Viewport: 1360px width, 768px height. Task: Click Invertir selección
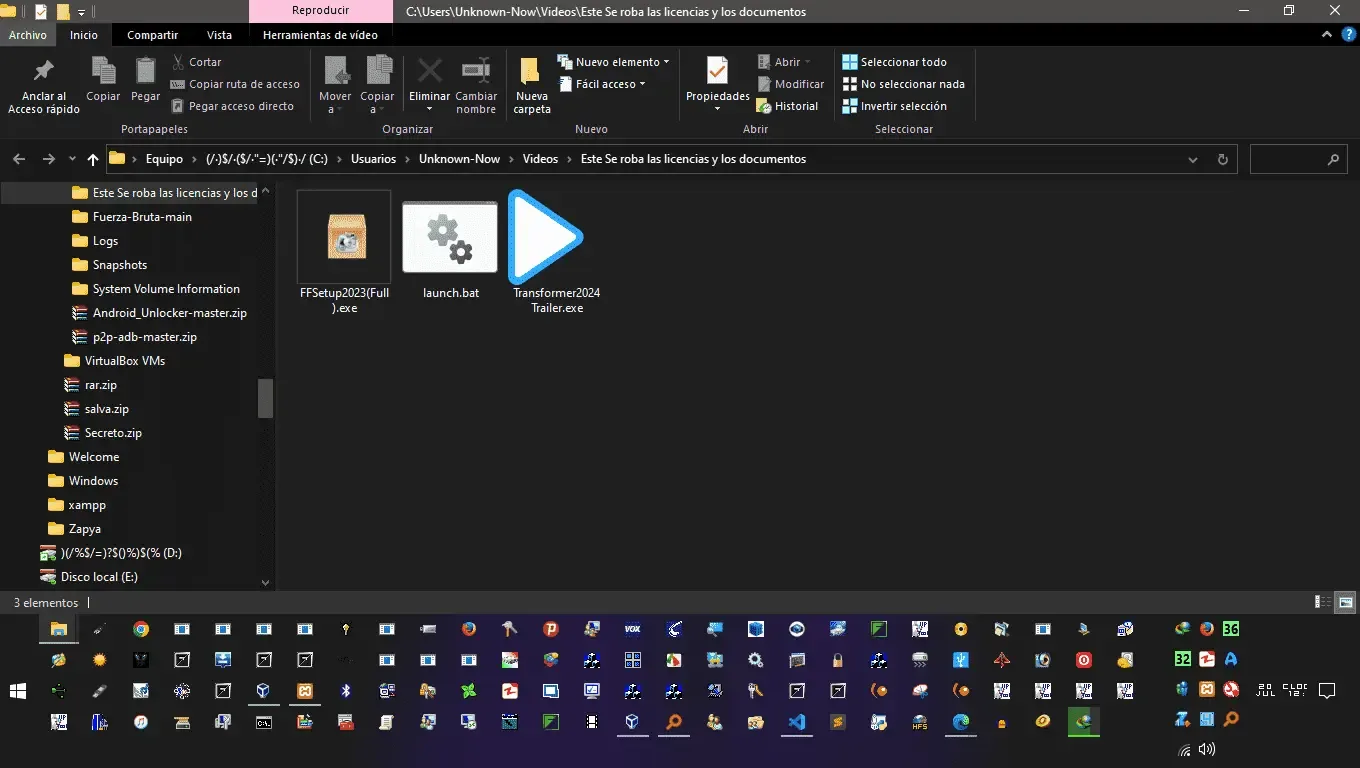[894, 106]
